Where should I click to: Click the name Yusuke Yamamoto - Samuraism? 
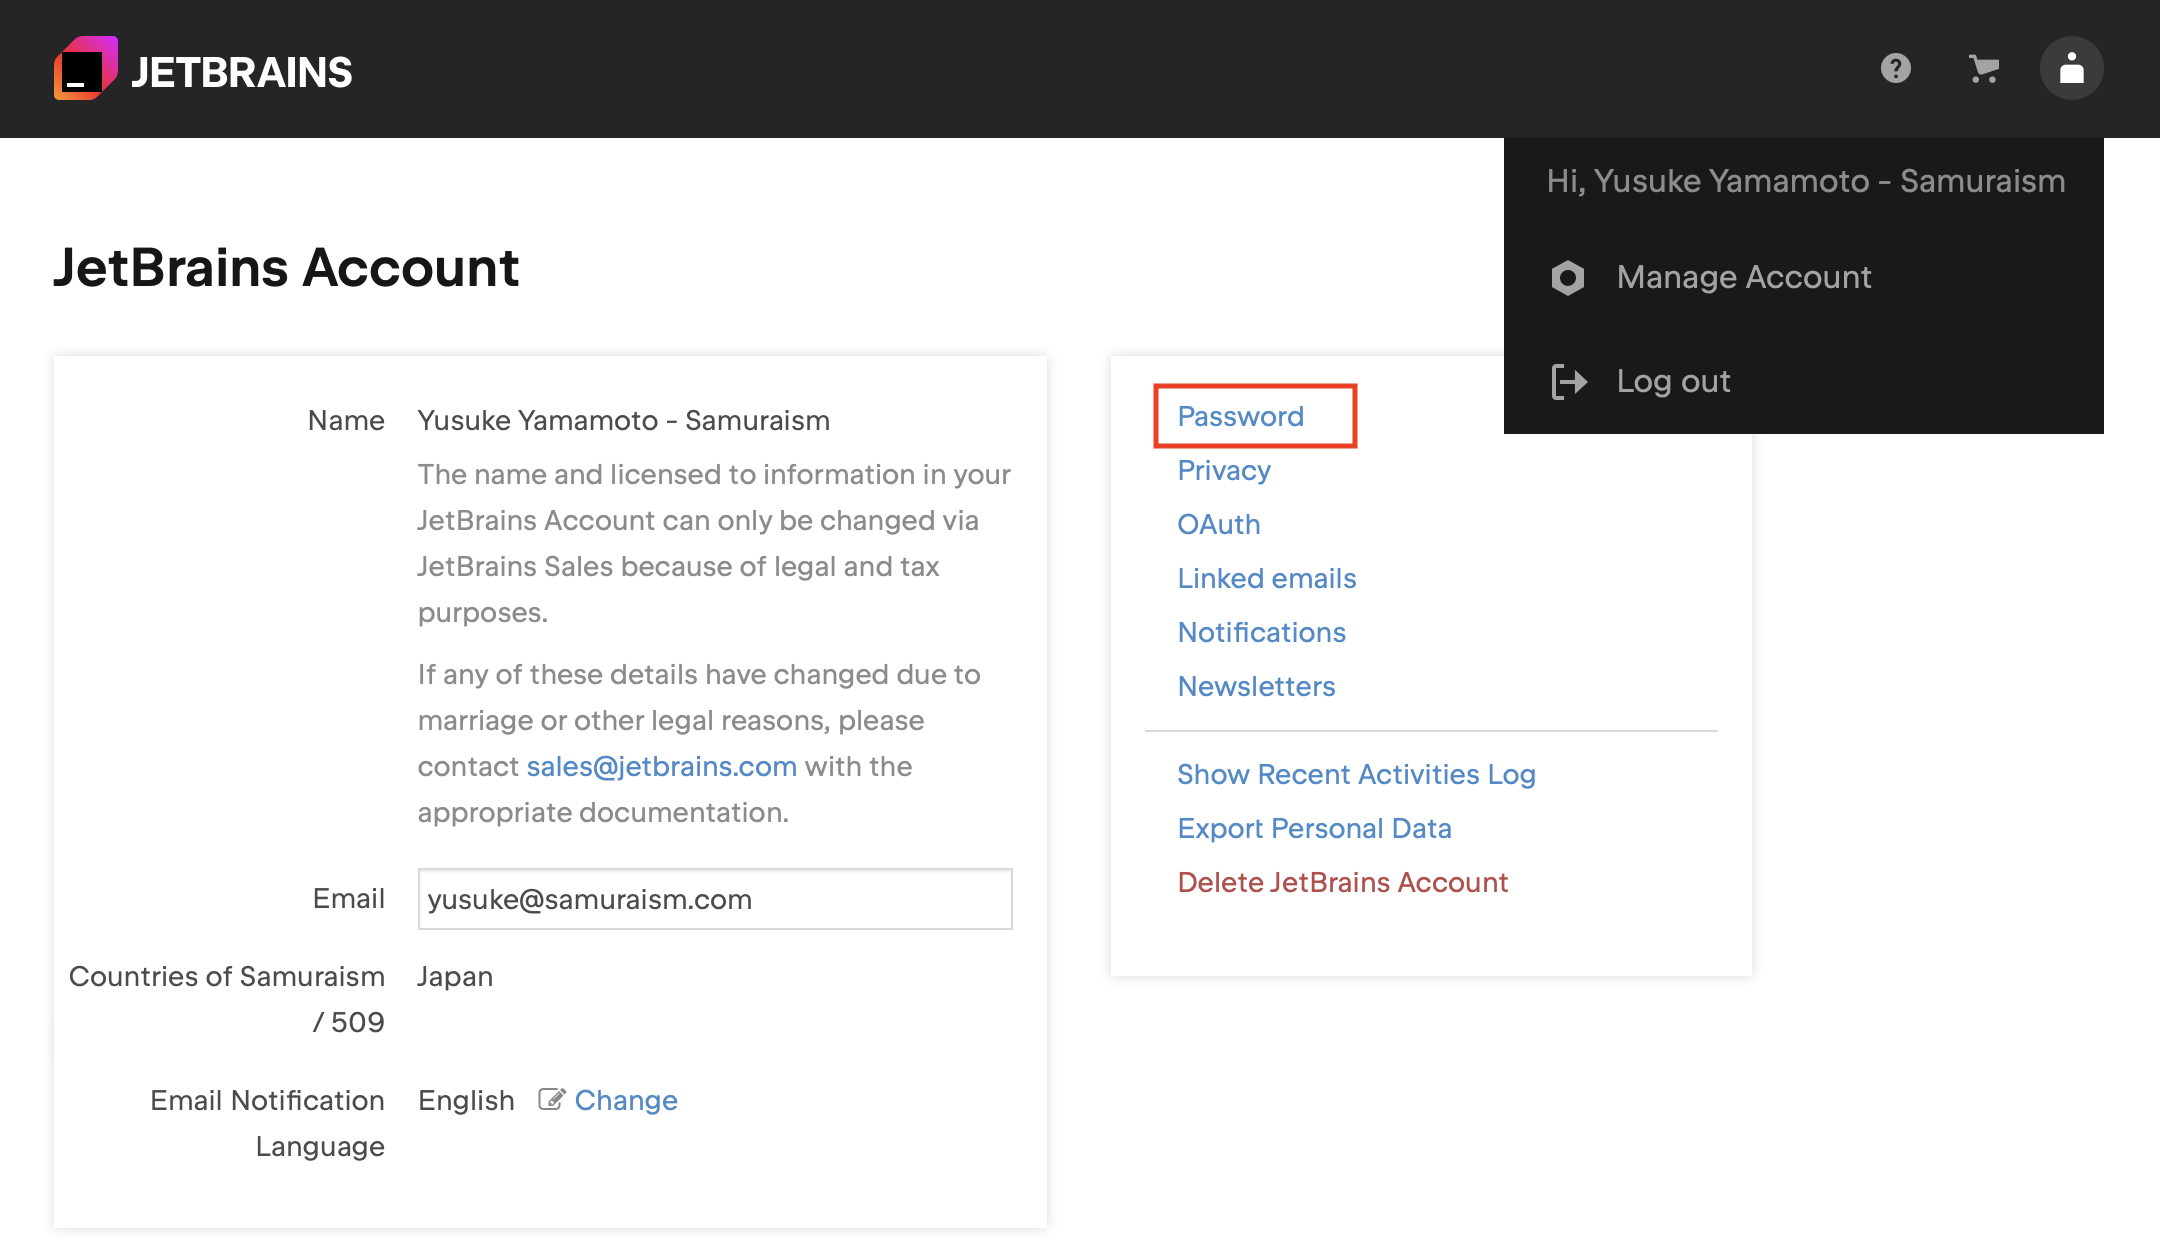pyautogui.click(x=623, y=420)
